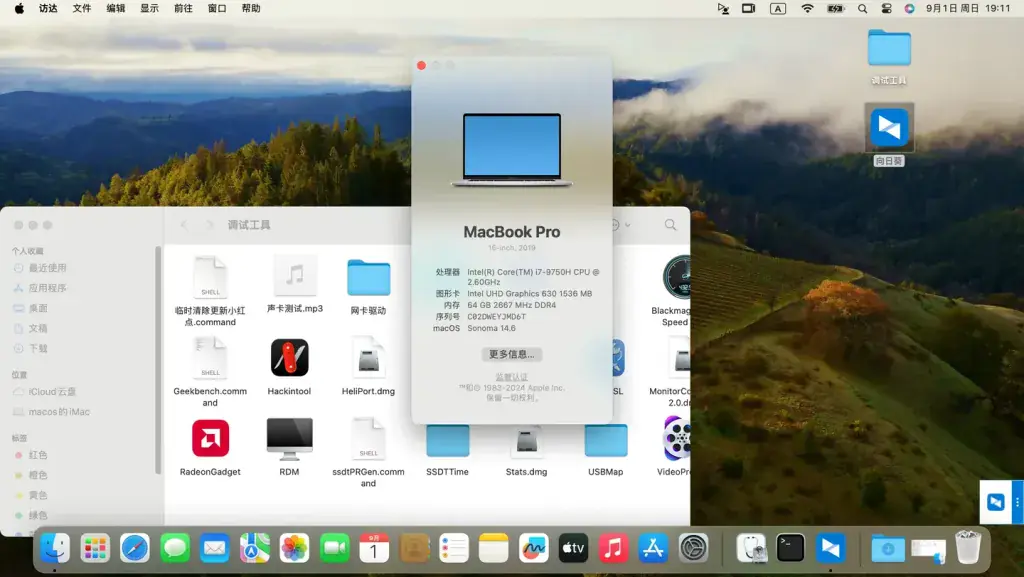Open Photos from the Dock

point(295,548)
